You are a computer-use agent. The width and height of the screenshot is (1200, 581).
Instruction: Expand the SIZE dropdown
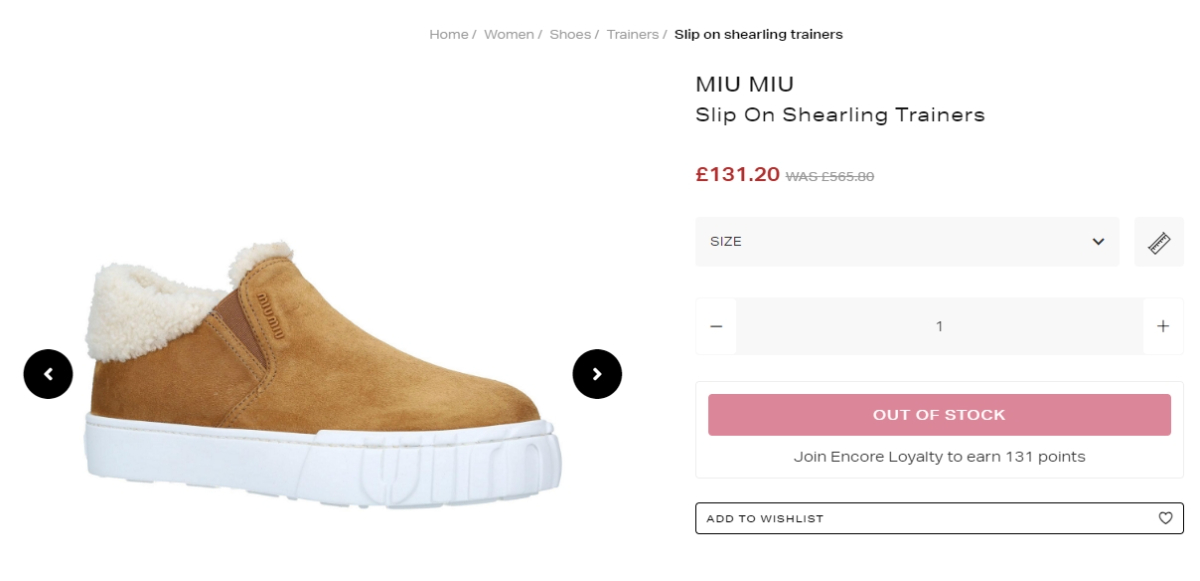pos(907,242)
